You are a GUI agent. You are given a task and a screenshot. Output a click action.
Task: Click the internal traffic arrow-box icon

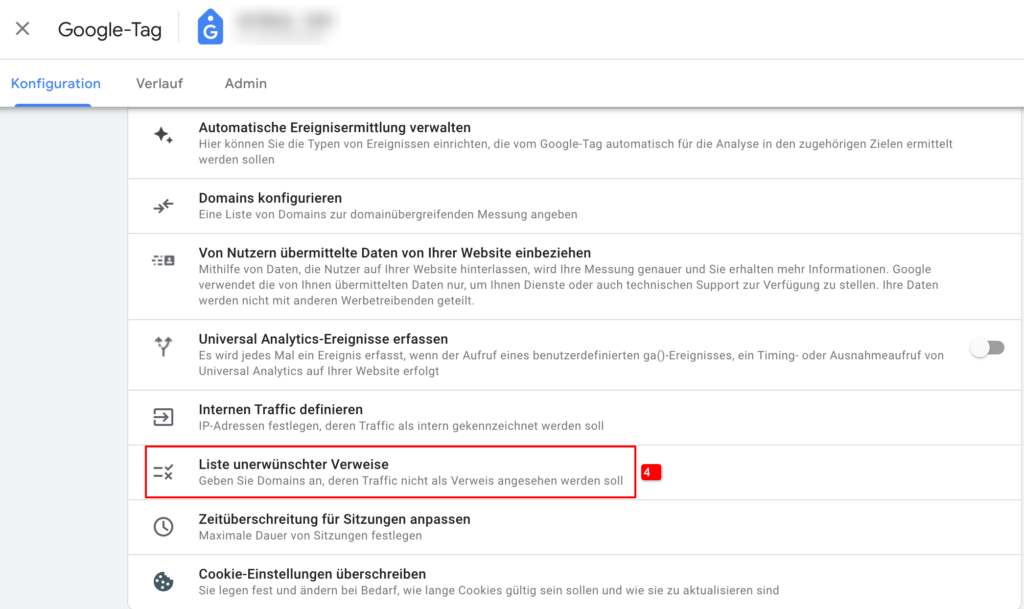click(163, 417)
